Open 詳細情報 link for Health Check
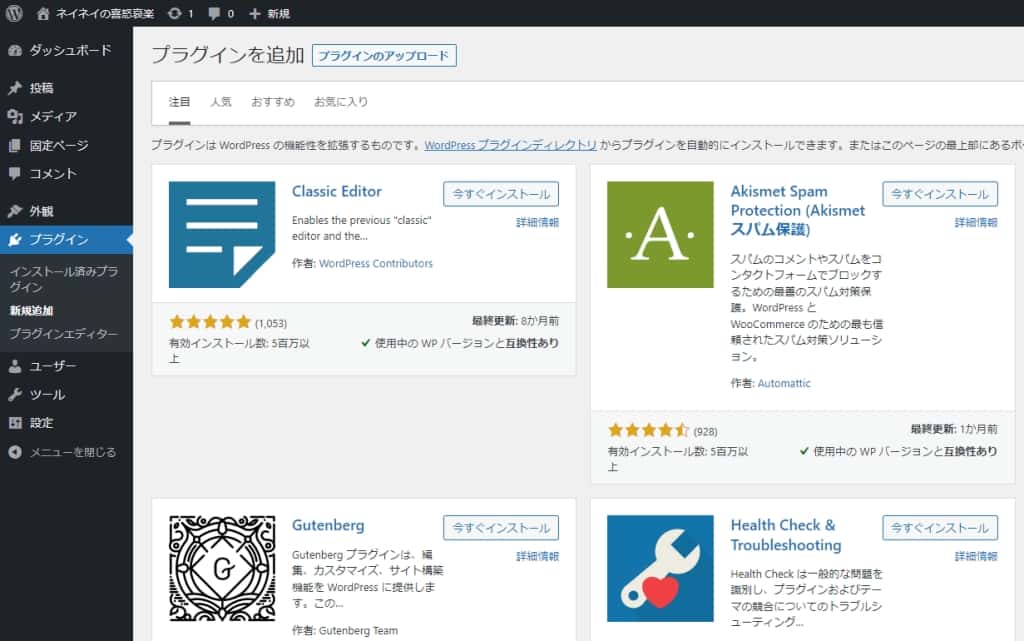This screenshot has width=1024, height=641. tap(976, 556)
